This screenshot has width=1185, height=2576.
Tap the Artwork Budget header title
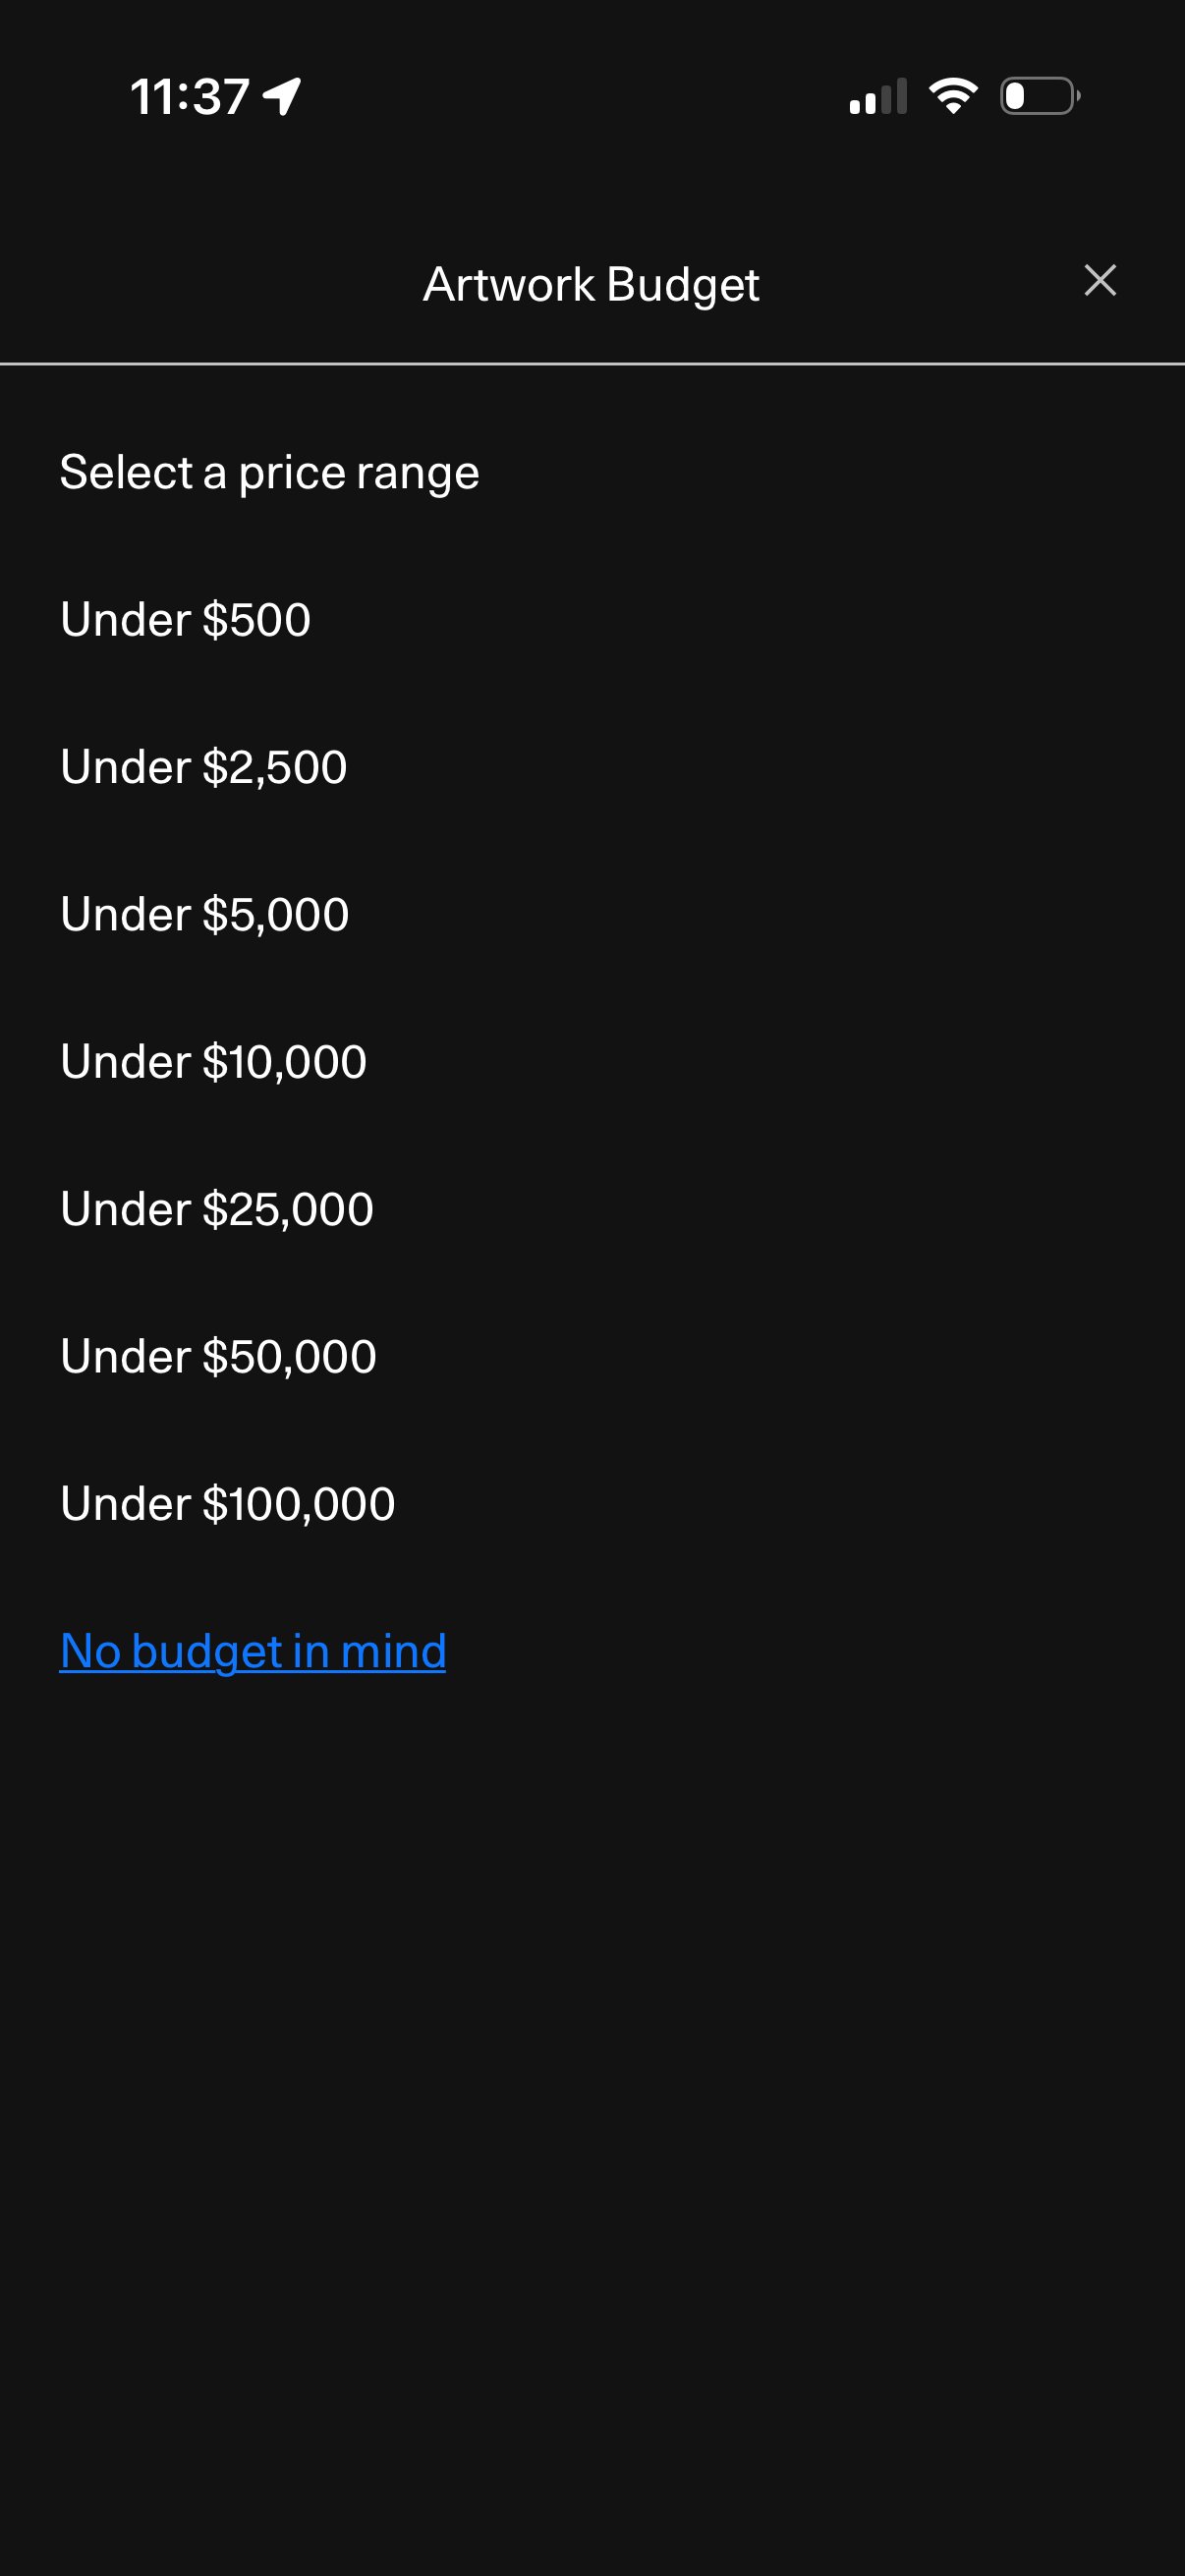[x=591, y=284]
